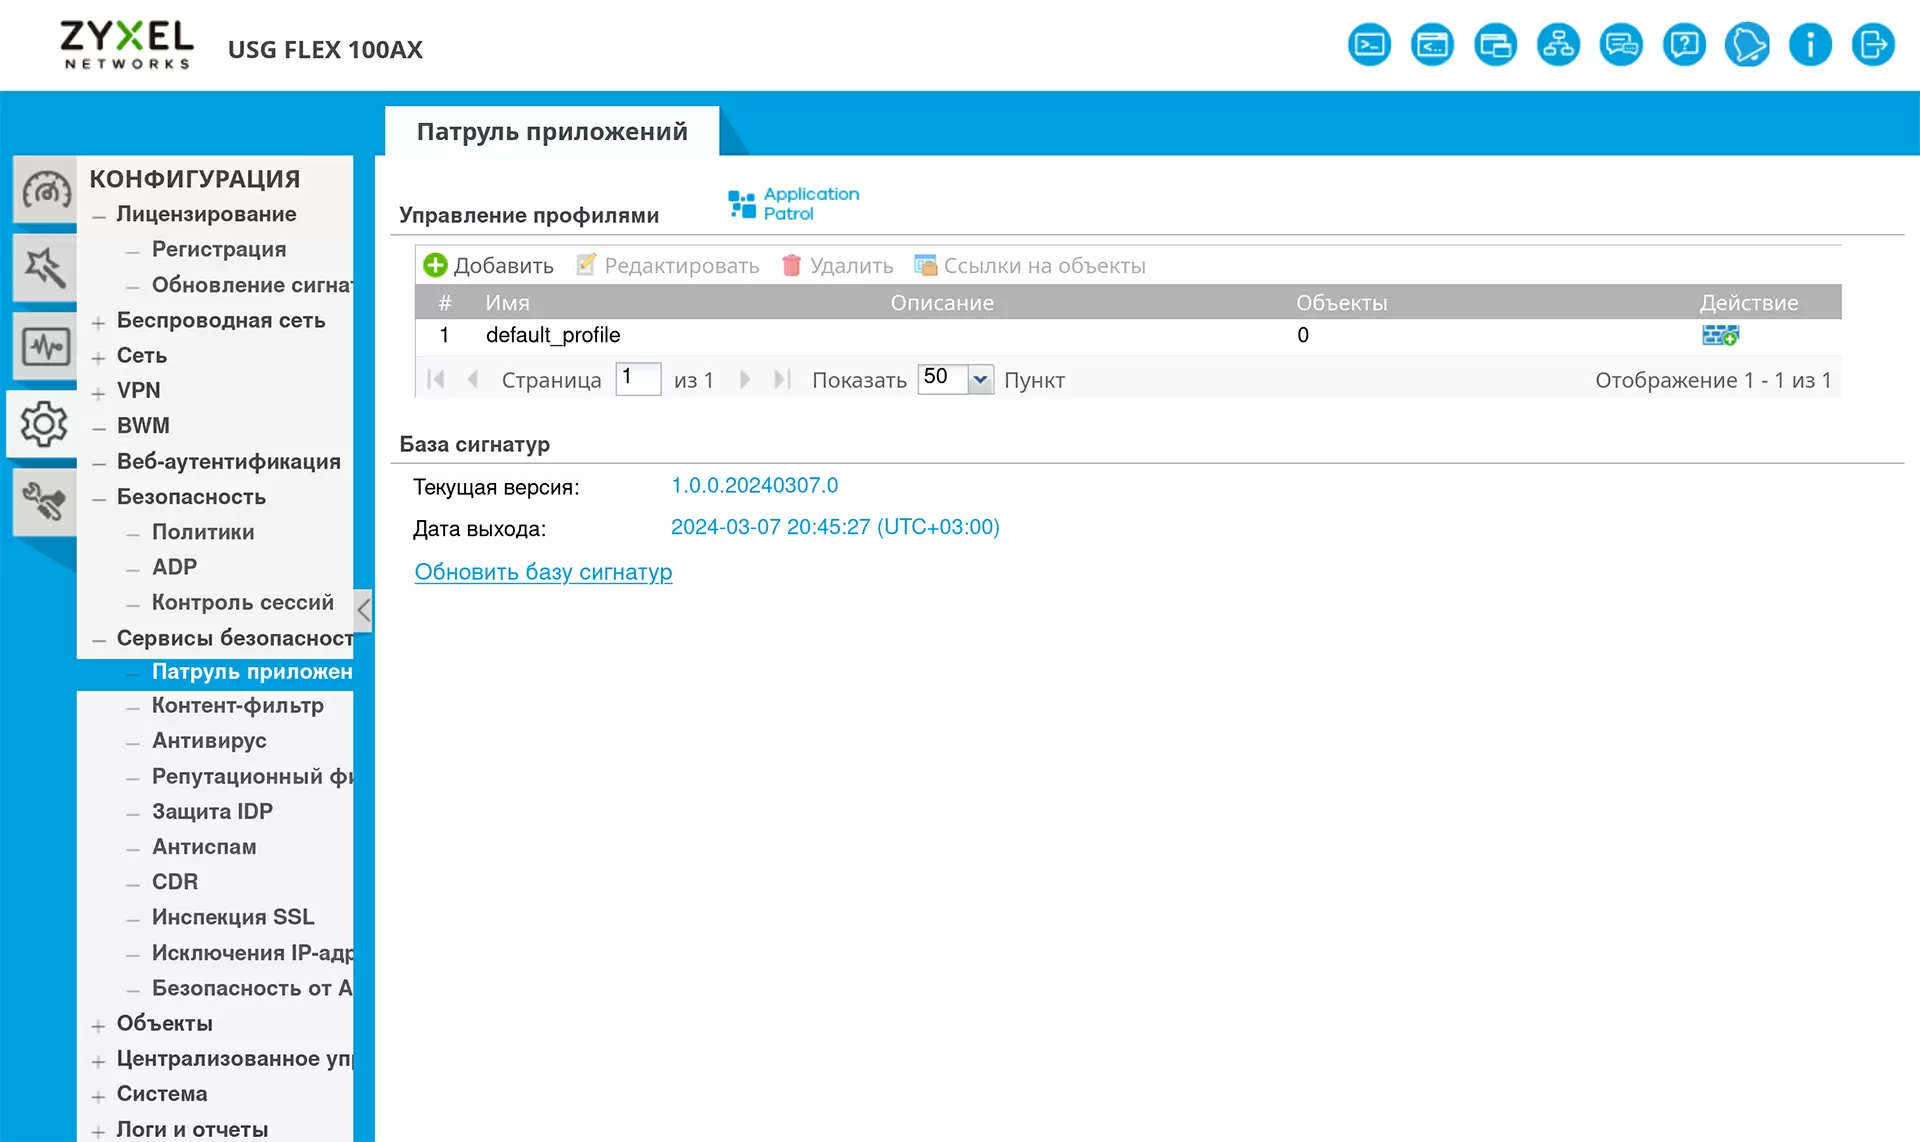Viewport: 1920px width, 1142px height.
Task: Go to first page arrow
Action: click(436, 379)
